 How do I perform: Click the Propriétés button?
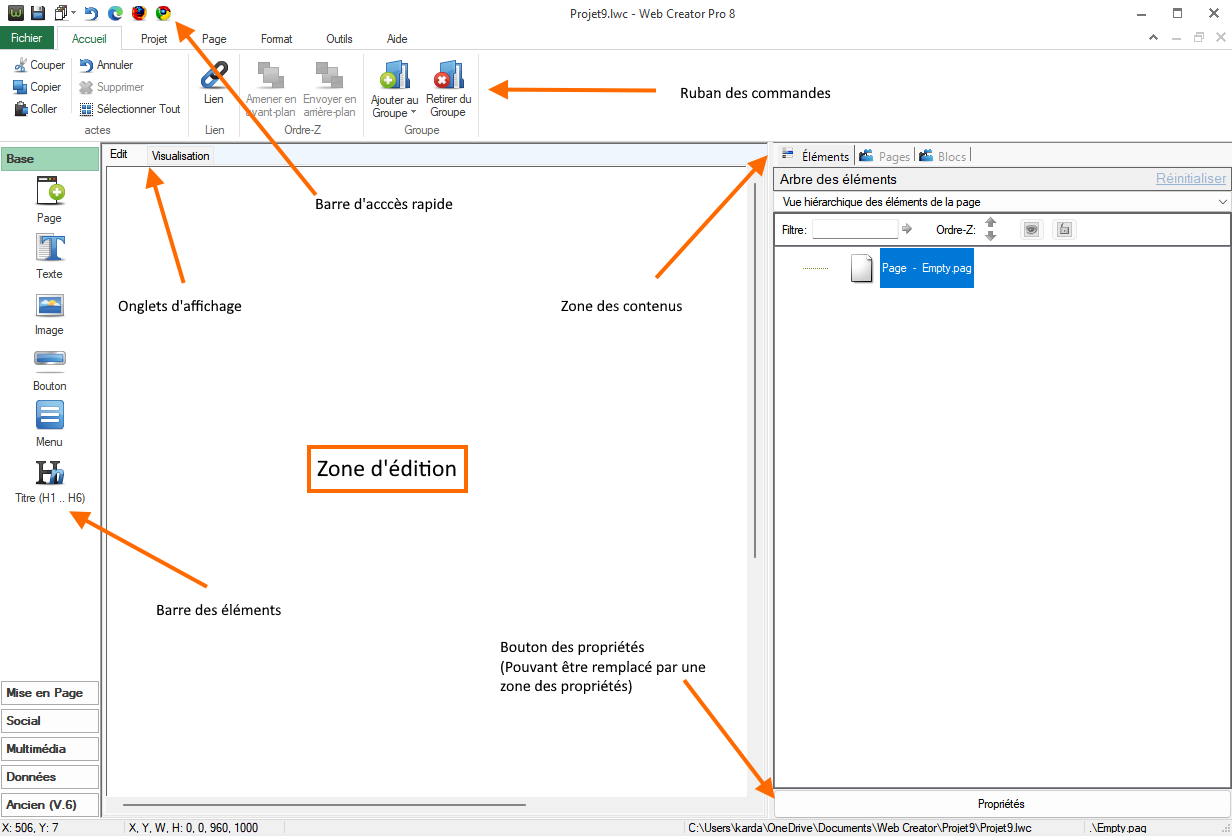(1001, 804)
